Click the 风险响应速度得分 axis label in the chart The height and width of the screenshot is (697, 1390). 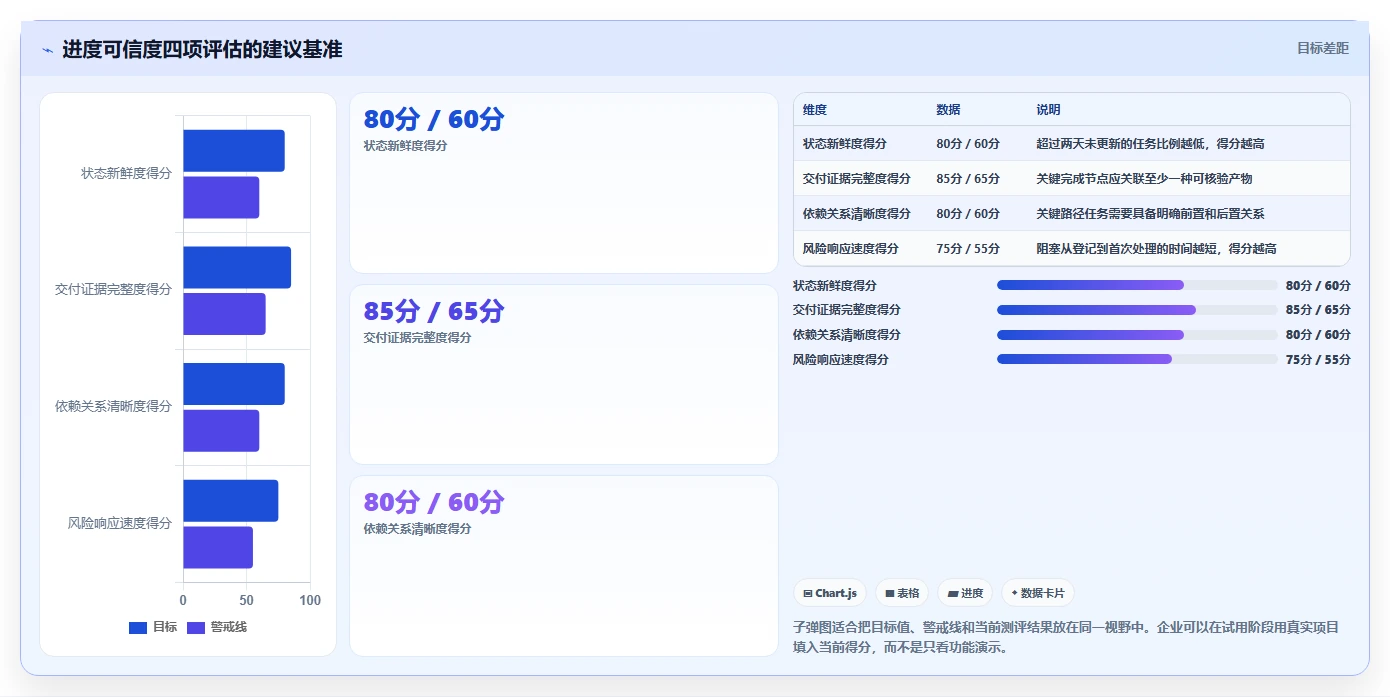[120, 523]
